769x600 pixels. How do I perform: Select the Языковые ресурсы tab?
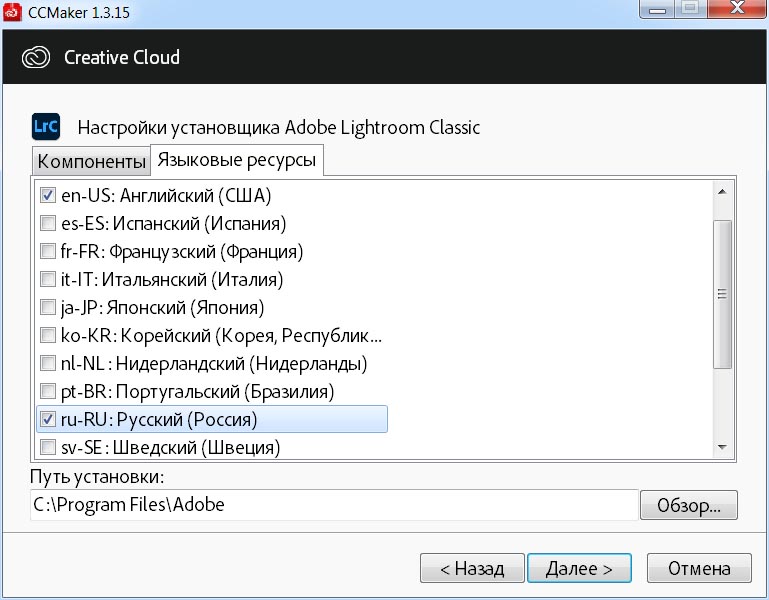tap(236, 160)
